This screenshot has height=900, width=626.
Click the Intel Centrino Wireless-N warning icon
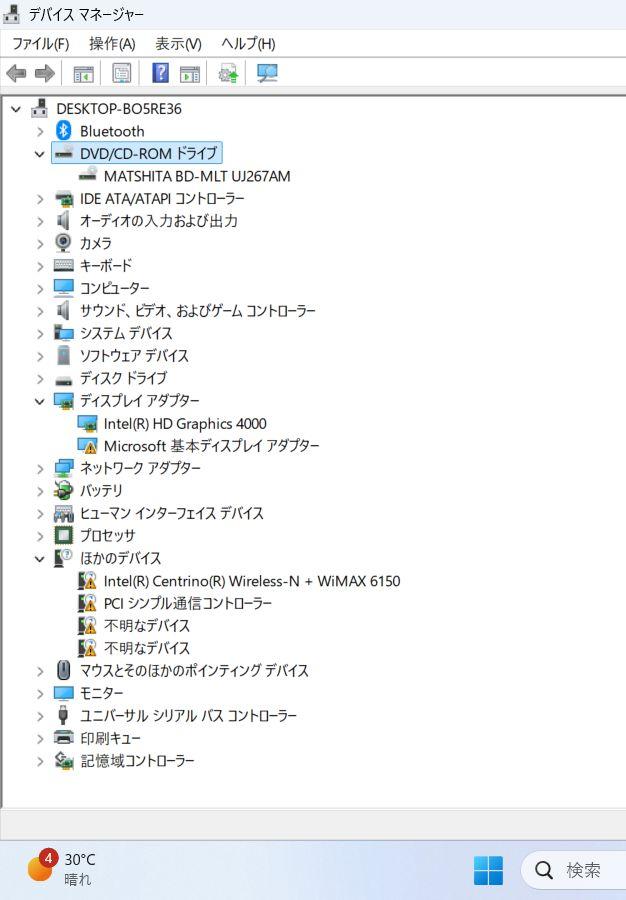click(x=87, y=581)
